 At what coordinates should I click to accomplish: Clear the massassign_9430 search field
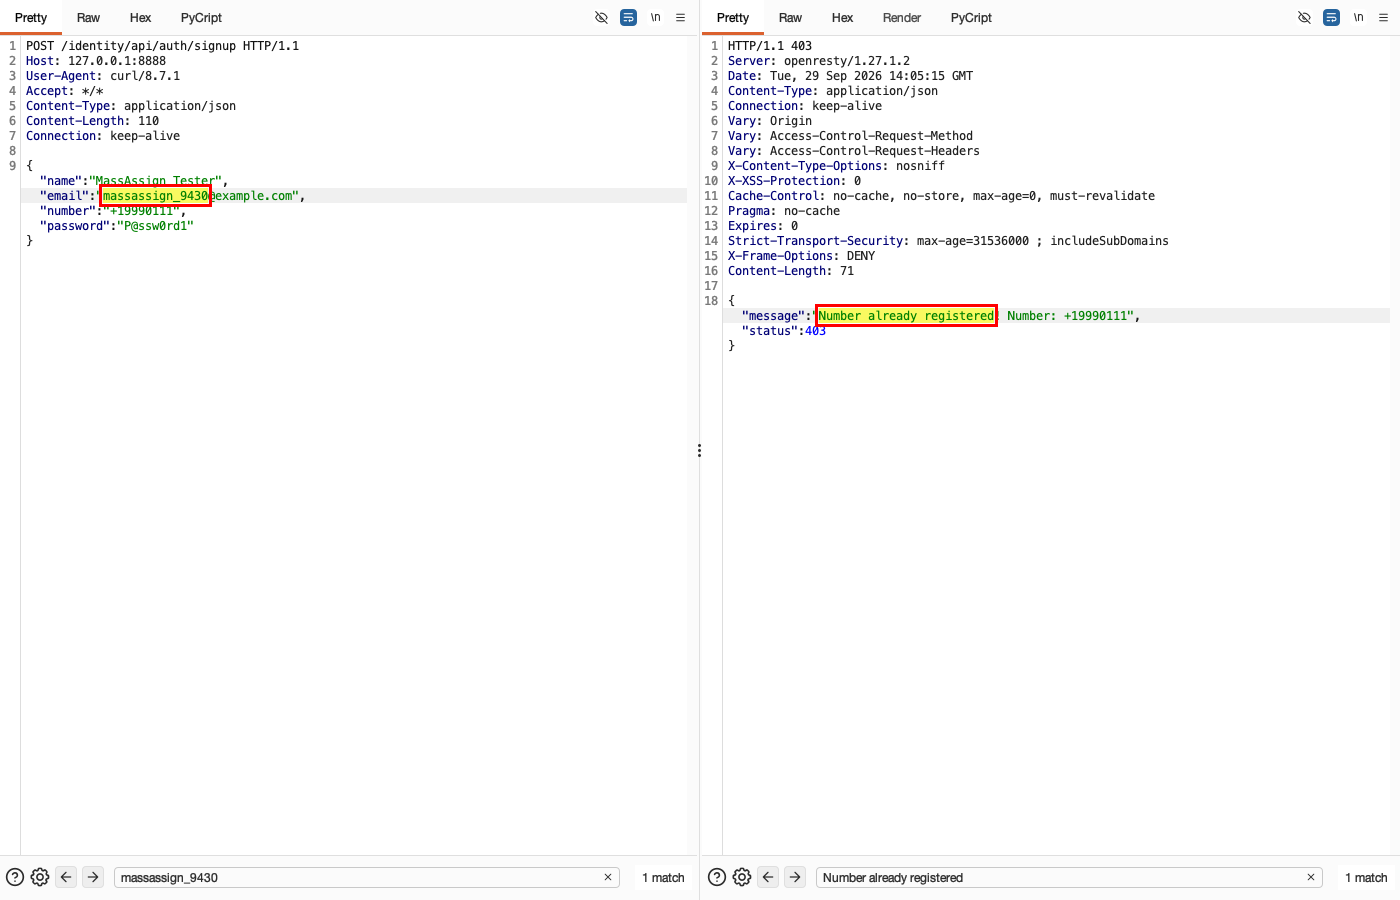pyautogui.click(x=607, y=877)
